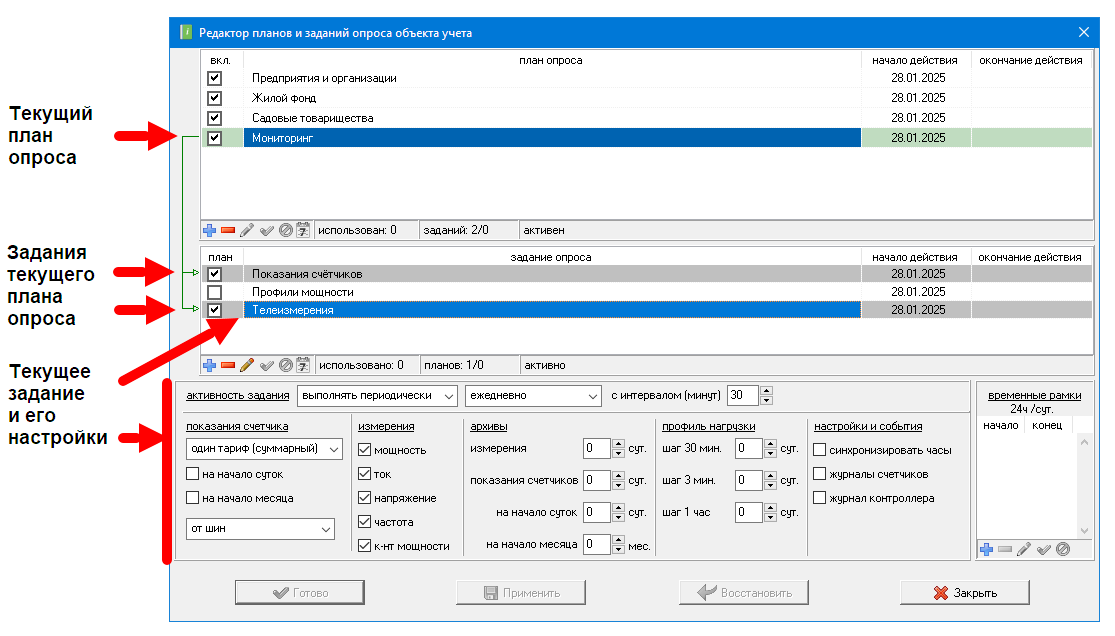Decrease шаг 1 час days with down arrow
Screen dimensions: 1115x636
pyautogui.click(x=770, y=517)
